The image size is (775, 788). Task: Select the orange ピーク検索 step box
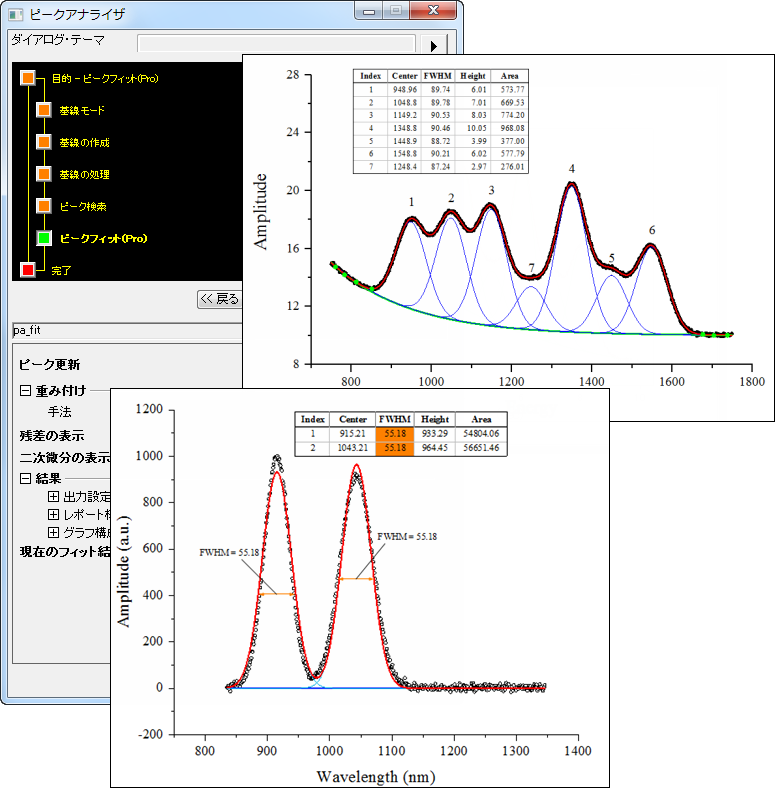(x=44, y=206)
